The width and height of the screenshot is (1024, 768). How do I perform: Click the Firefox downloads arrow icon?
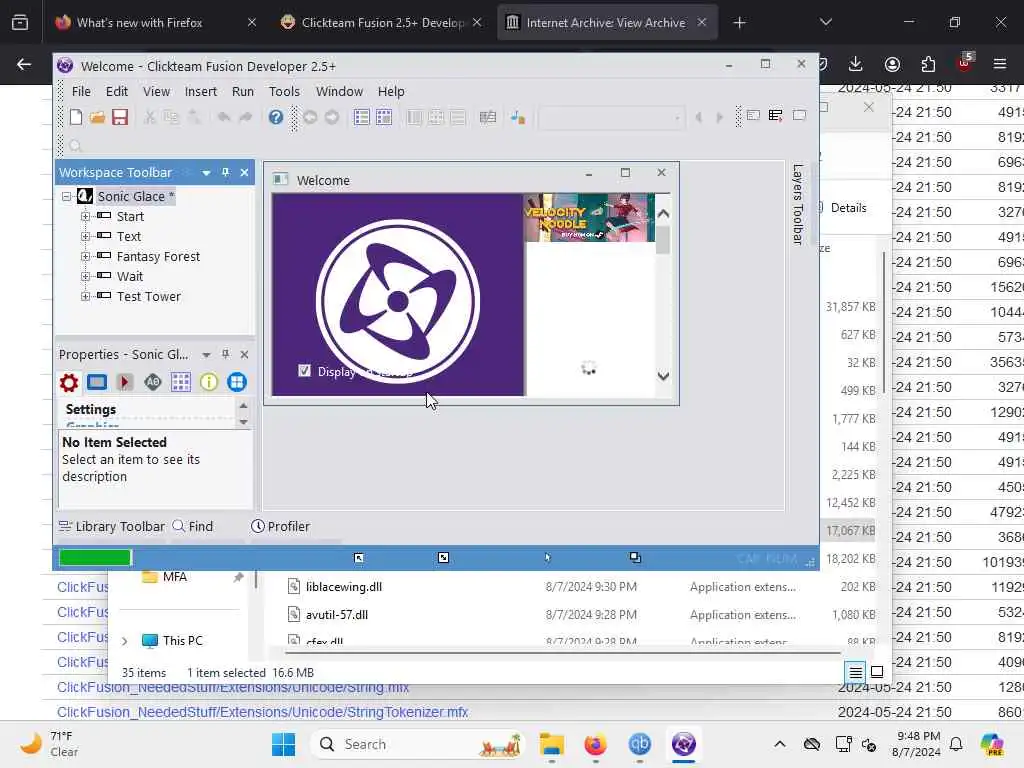tap(856, 64)
